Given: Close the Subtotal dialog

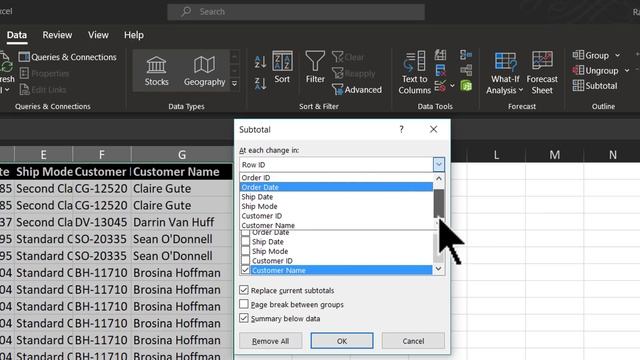Looking at the screenshot, I should (433, 129).
